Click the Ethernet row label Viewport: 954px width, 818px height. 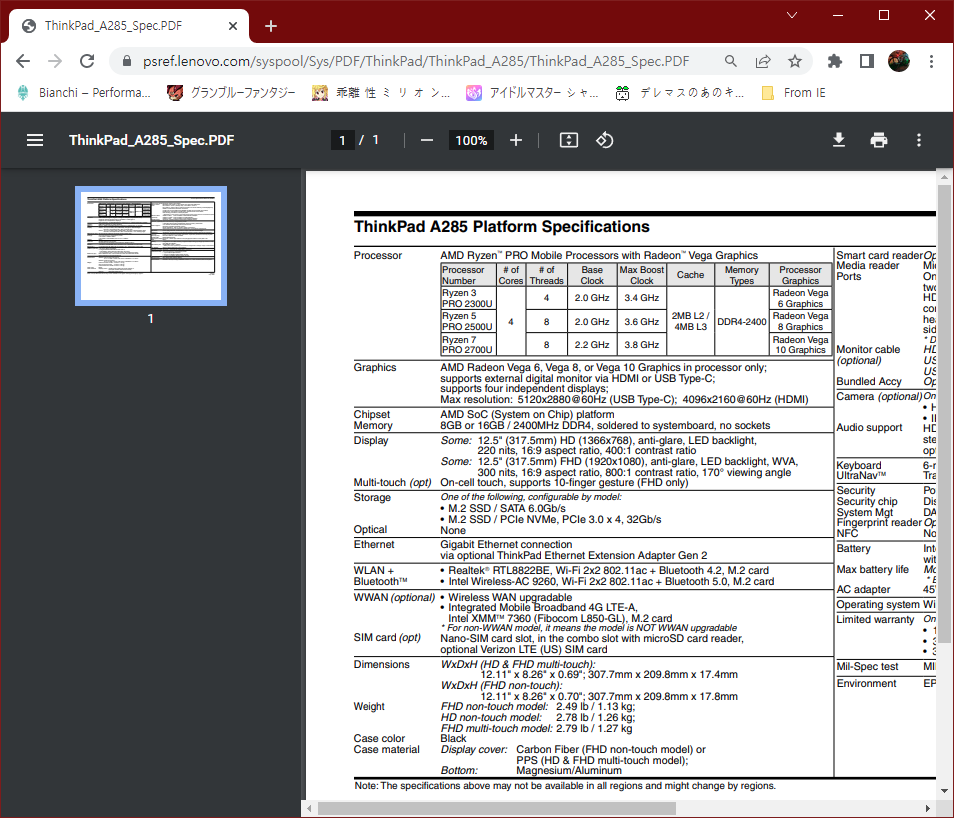coord(374,545)
